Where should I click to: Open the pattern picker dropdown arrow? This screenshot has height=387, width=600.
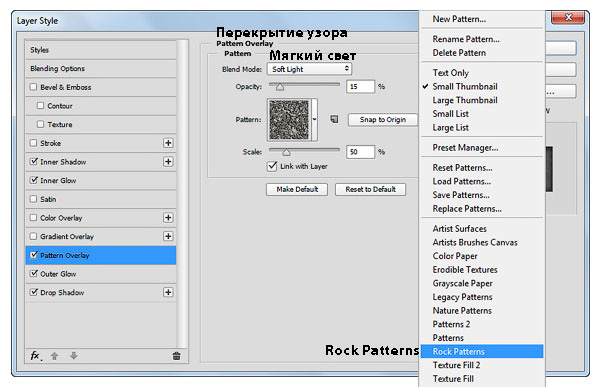pyautogui.click(x=315, y=119)
